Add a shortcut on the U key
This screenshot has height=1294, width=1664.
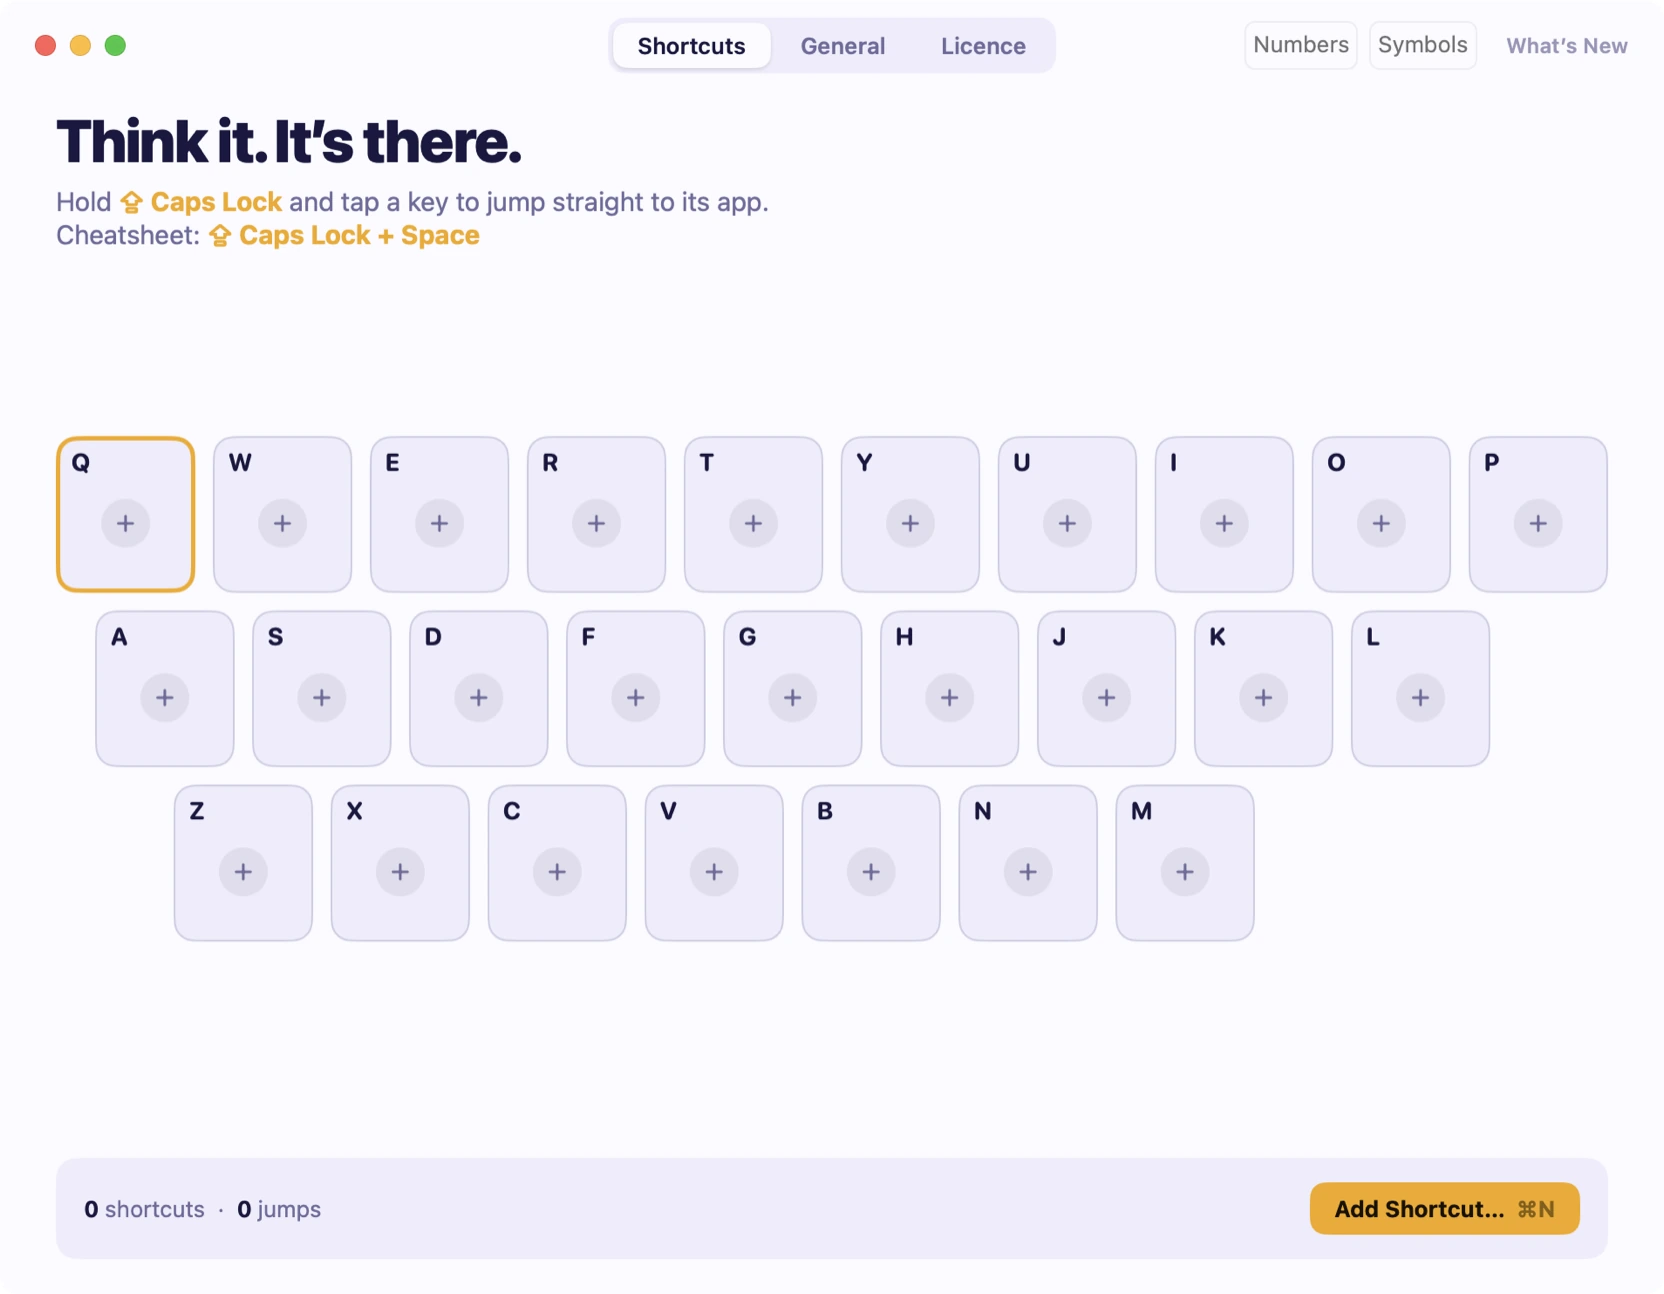[x=1067, y=523]
